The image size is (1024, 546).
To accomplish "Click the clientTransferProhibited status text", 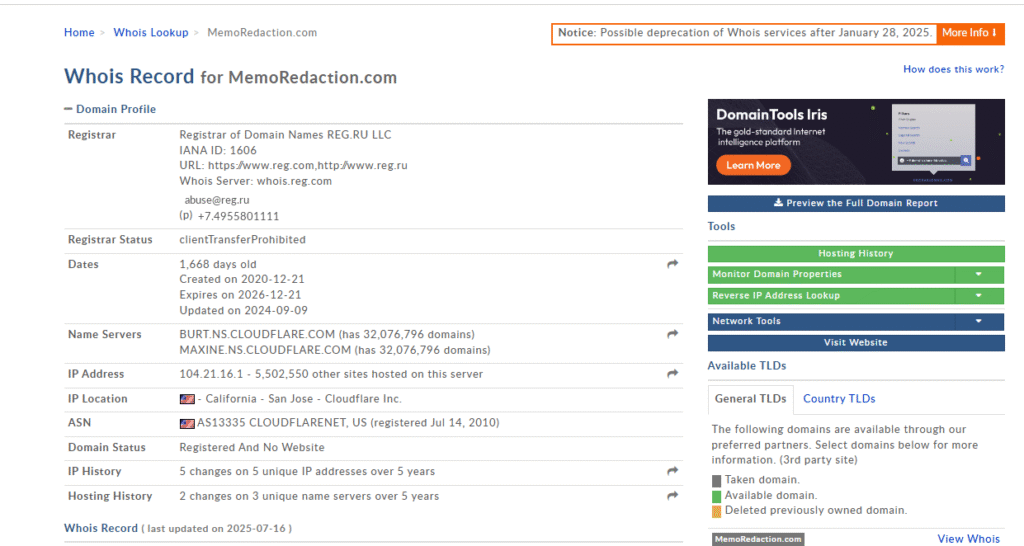I will (242, 240).
